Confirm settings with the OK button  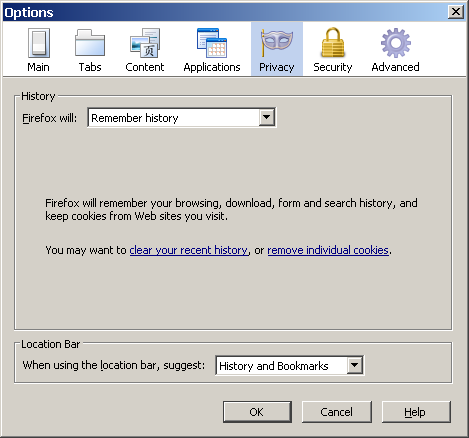[257, 412]
